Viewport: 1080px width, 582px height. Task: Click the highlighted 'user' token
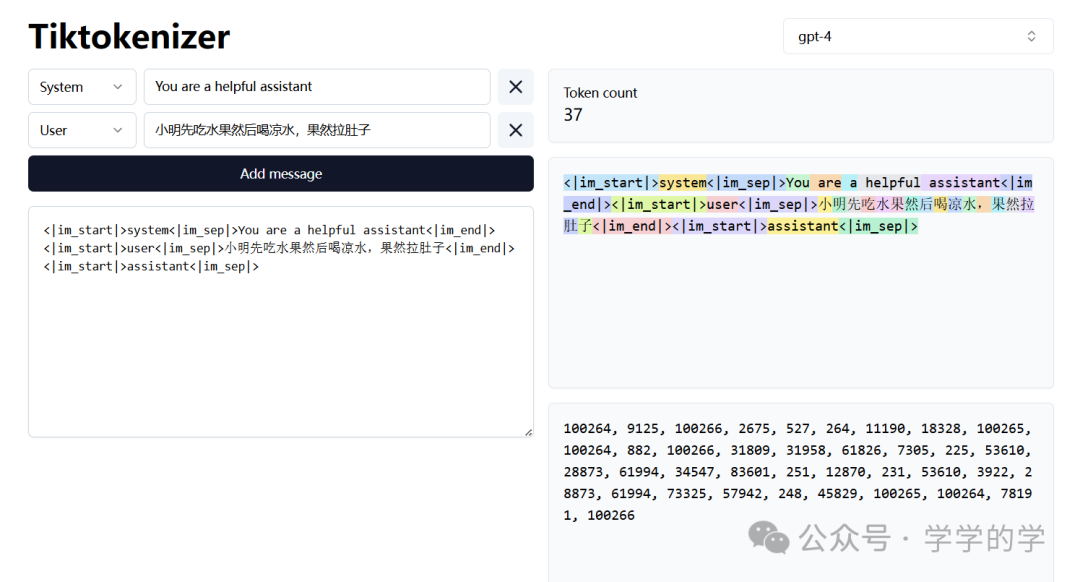pyautogui.click(x=723, y=205)
